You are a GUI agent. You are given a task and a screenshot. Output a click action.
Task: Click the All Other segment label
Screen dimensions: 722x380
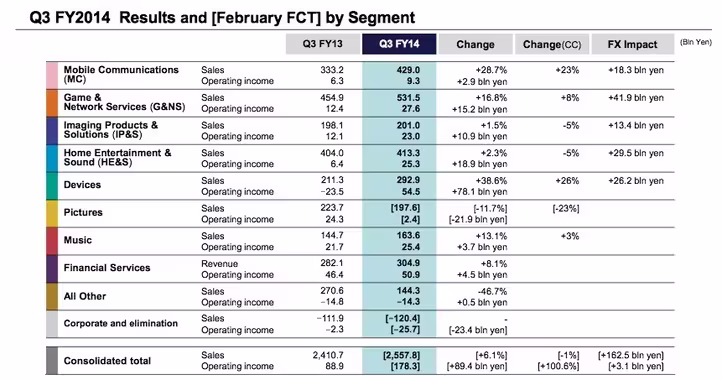[85, 296]
